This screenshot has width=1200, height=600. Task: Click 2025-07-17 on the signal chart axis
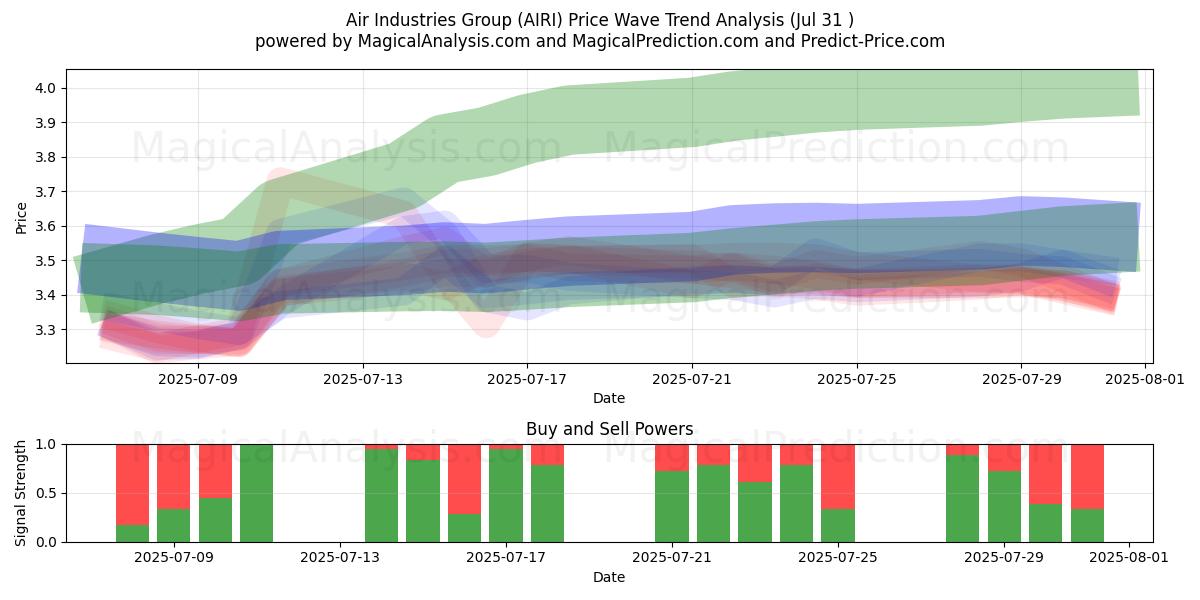click(506, 558)
